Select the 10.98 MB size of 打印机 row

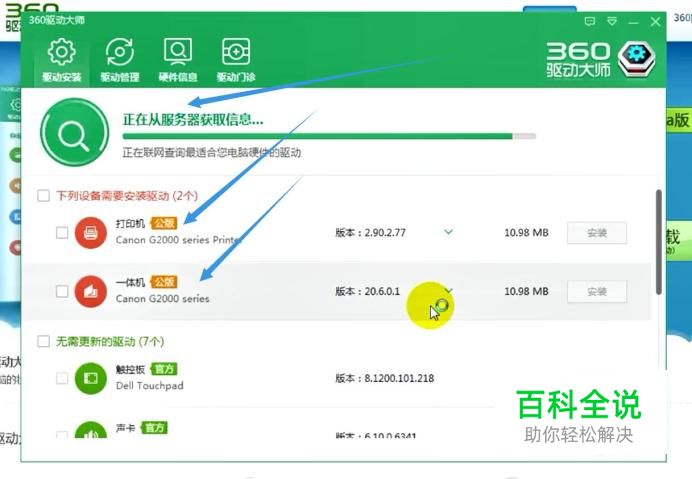click(x=526, y=233)
